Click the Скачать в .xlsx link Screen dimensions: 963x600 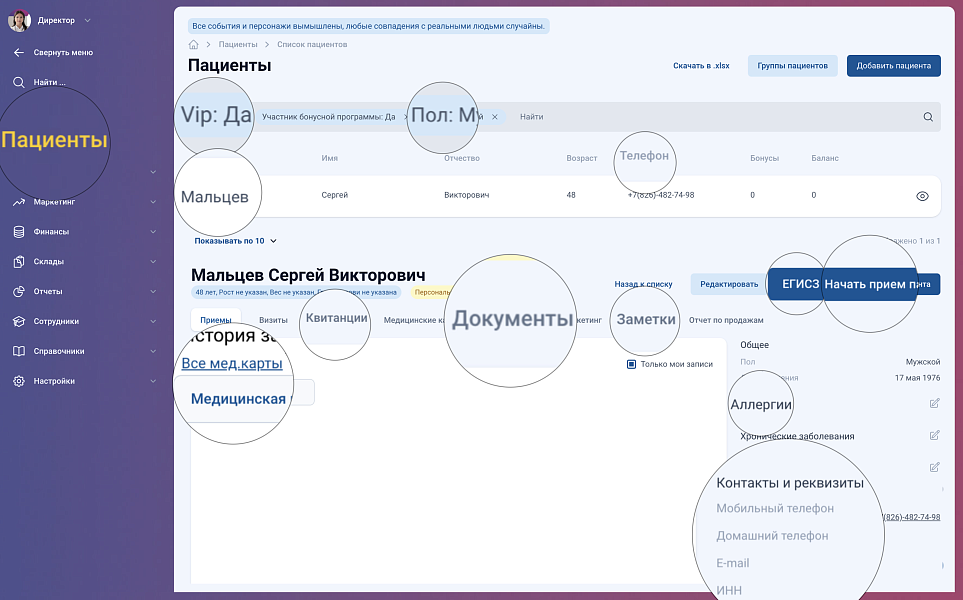(701, 66)
